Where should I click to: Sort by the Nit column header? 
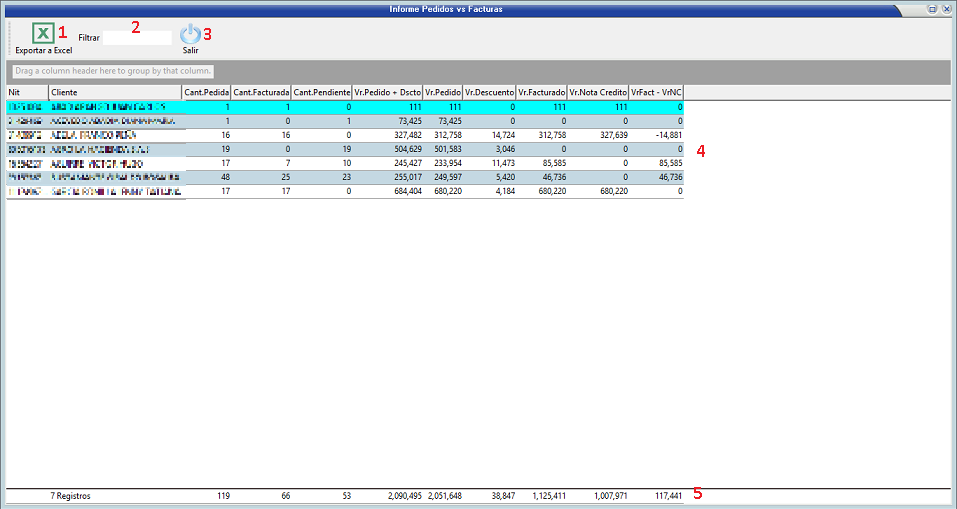pos(27,92)
